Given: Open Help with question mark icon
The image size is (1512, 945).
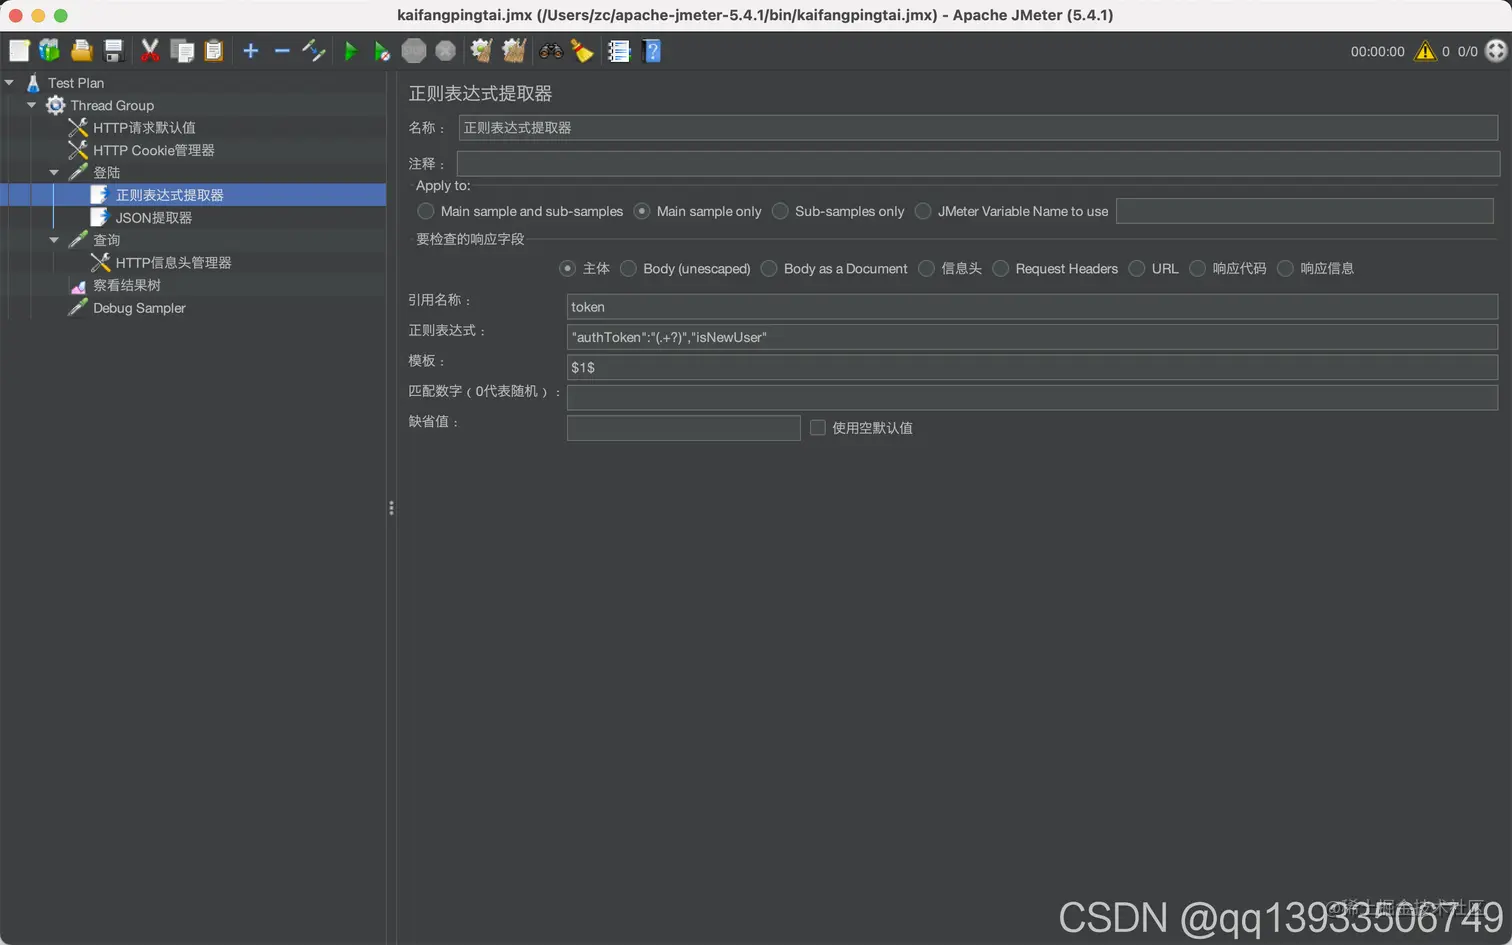Looking at the screenshot, I should (652, 50).
